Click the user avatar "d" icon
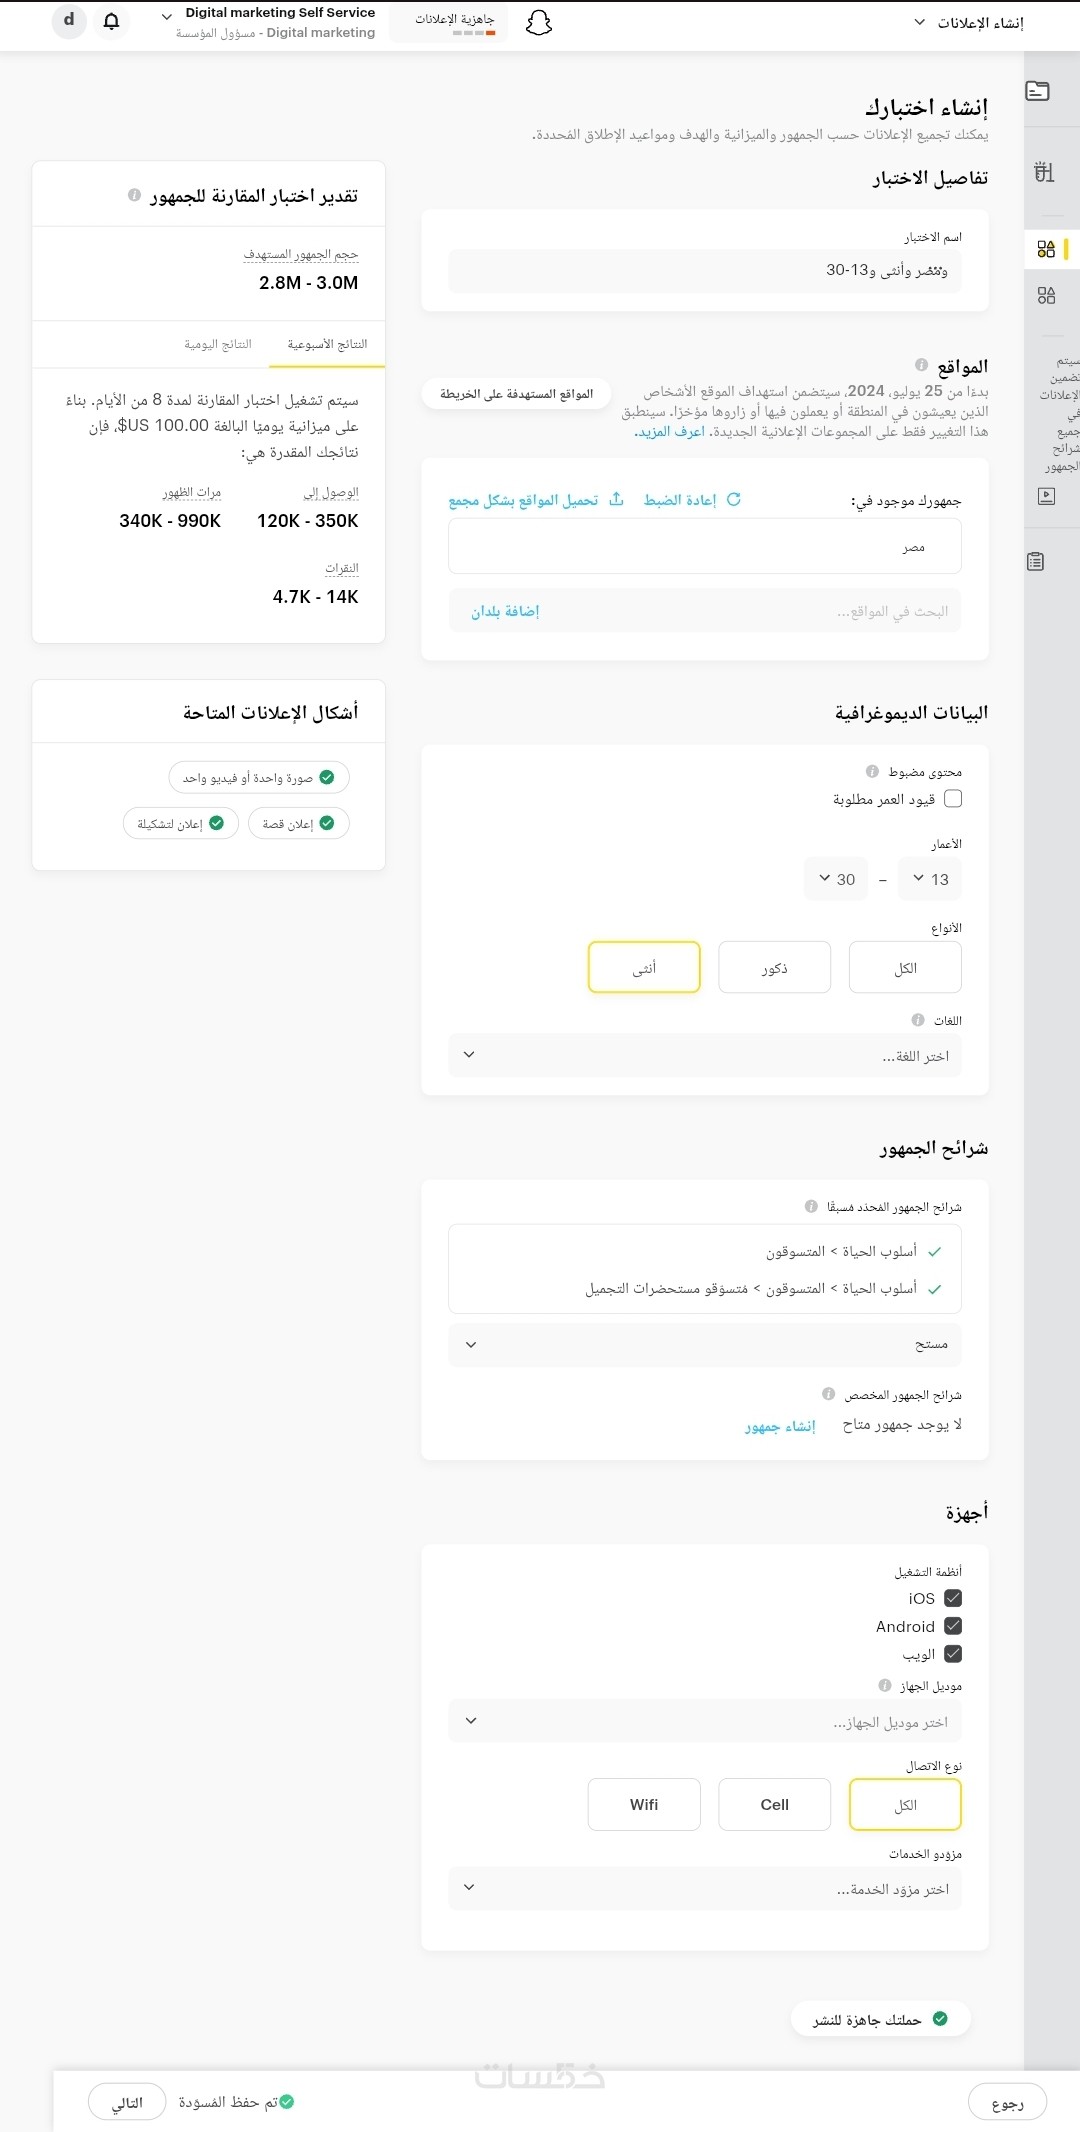This screenshot has width=1080, height=2132. tap(69, 21)
